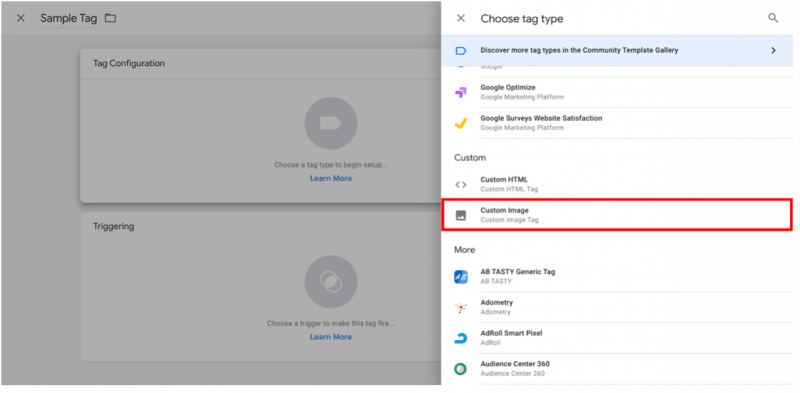Viewport: 800px width, 393px height.
Task: Click the Triggering card heading
Action: point(113,226)
